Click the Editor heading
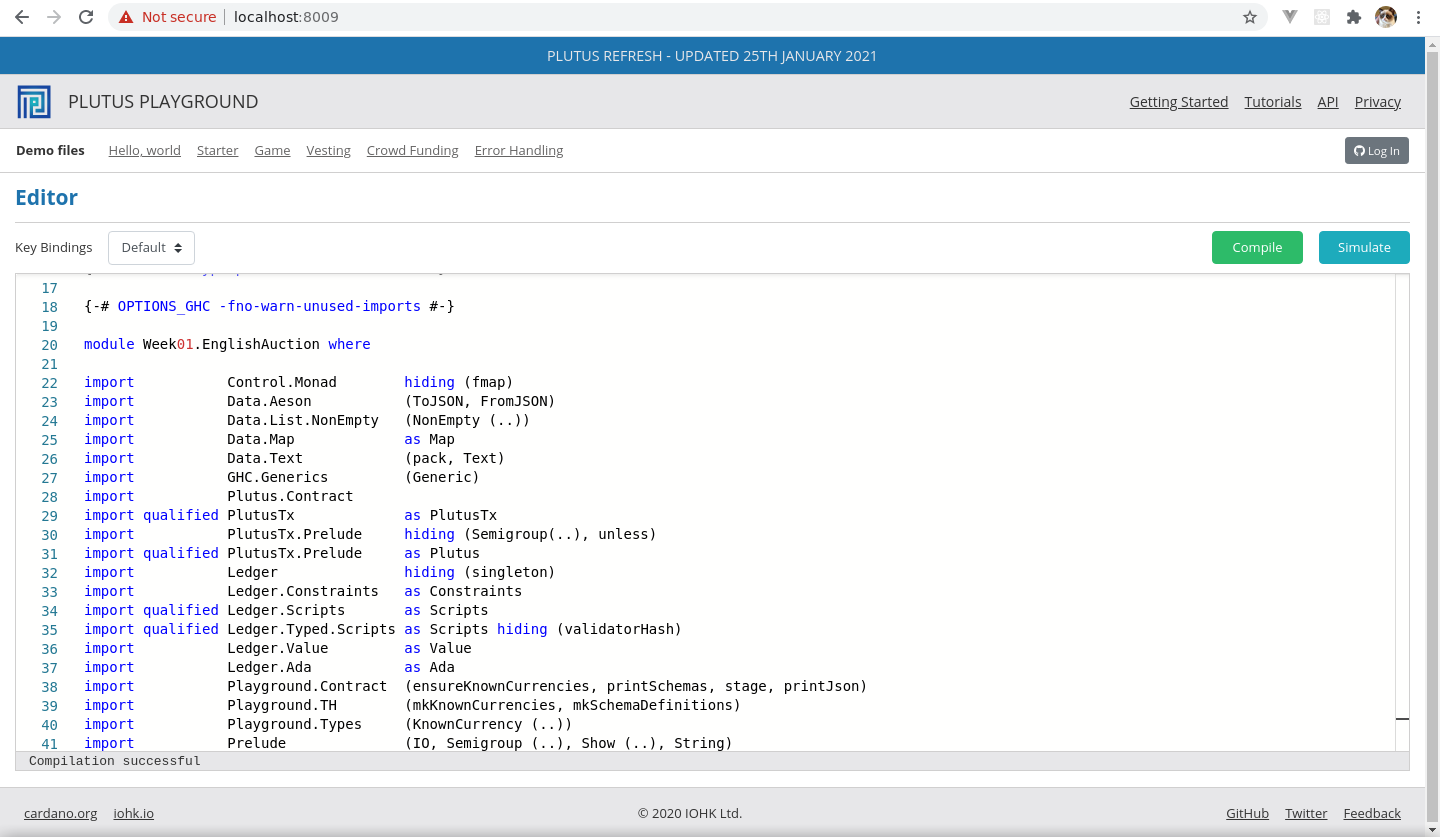The width and height of the screenshot is (1440, 837). click(46, 198)
